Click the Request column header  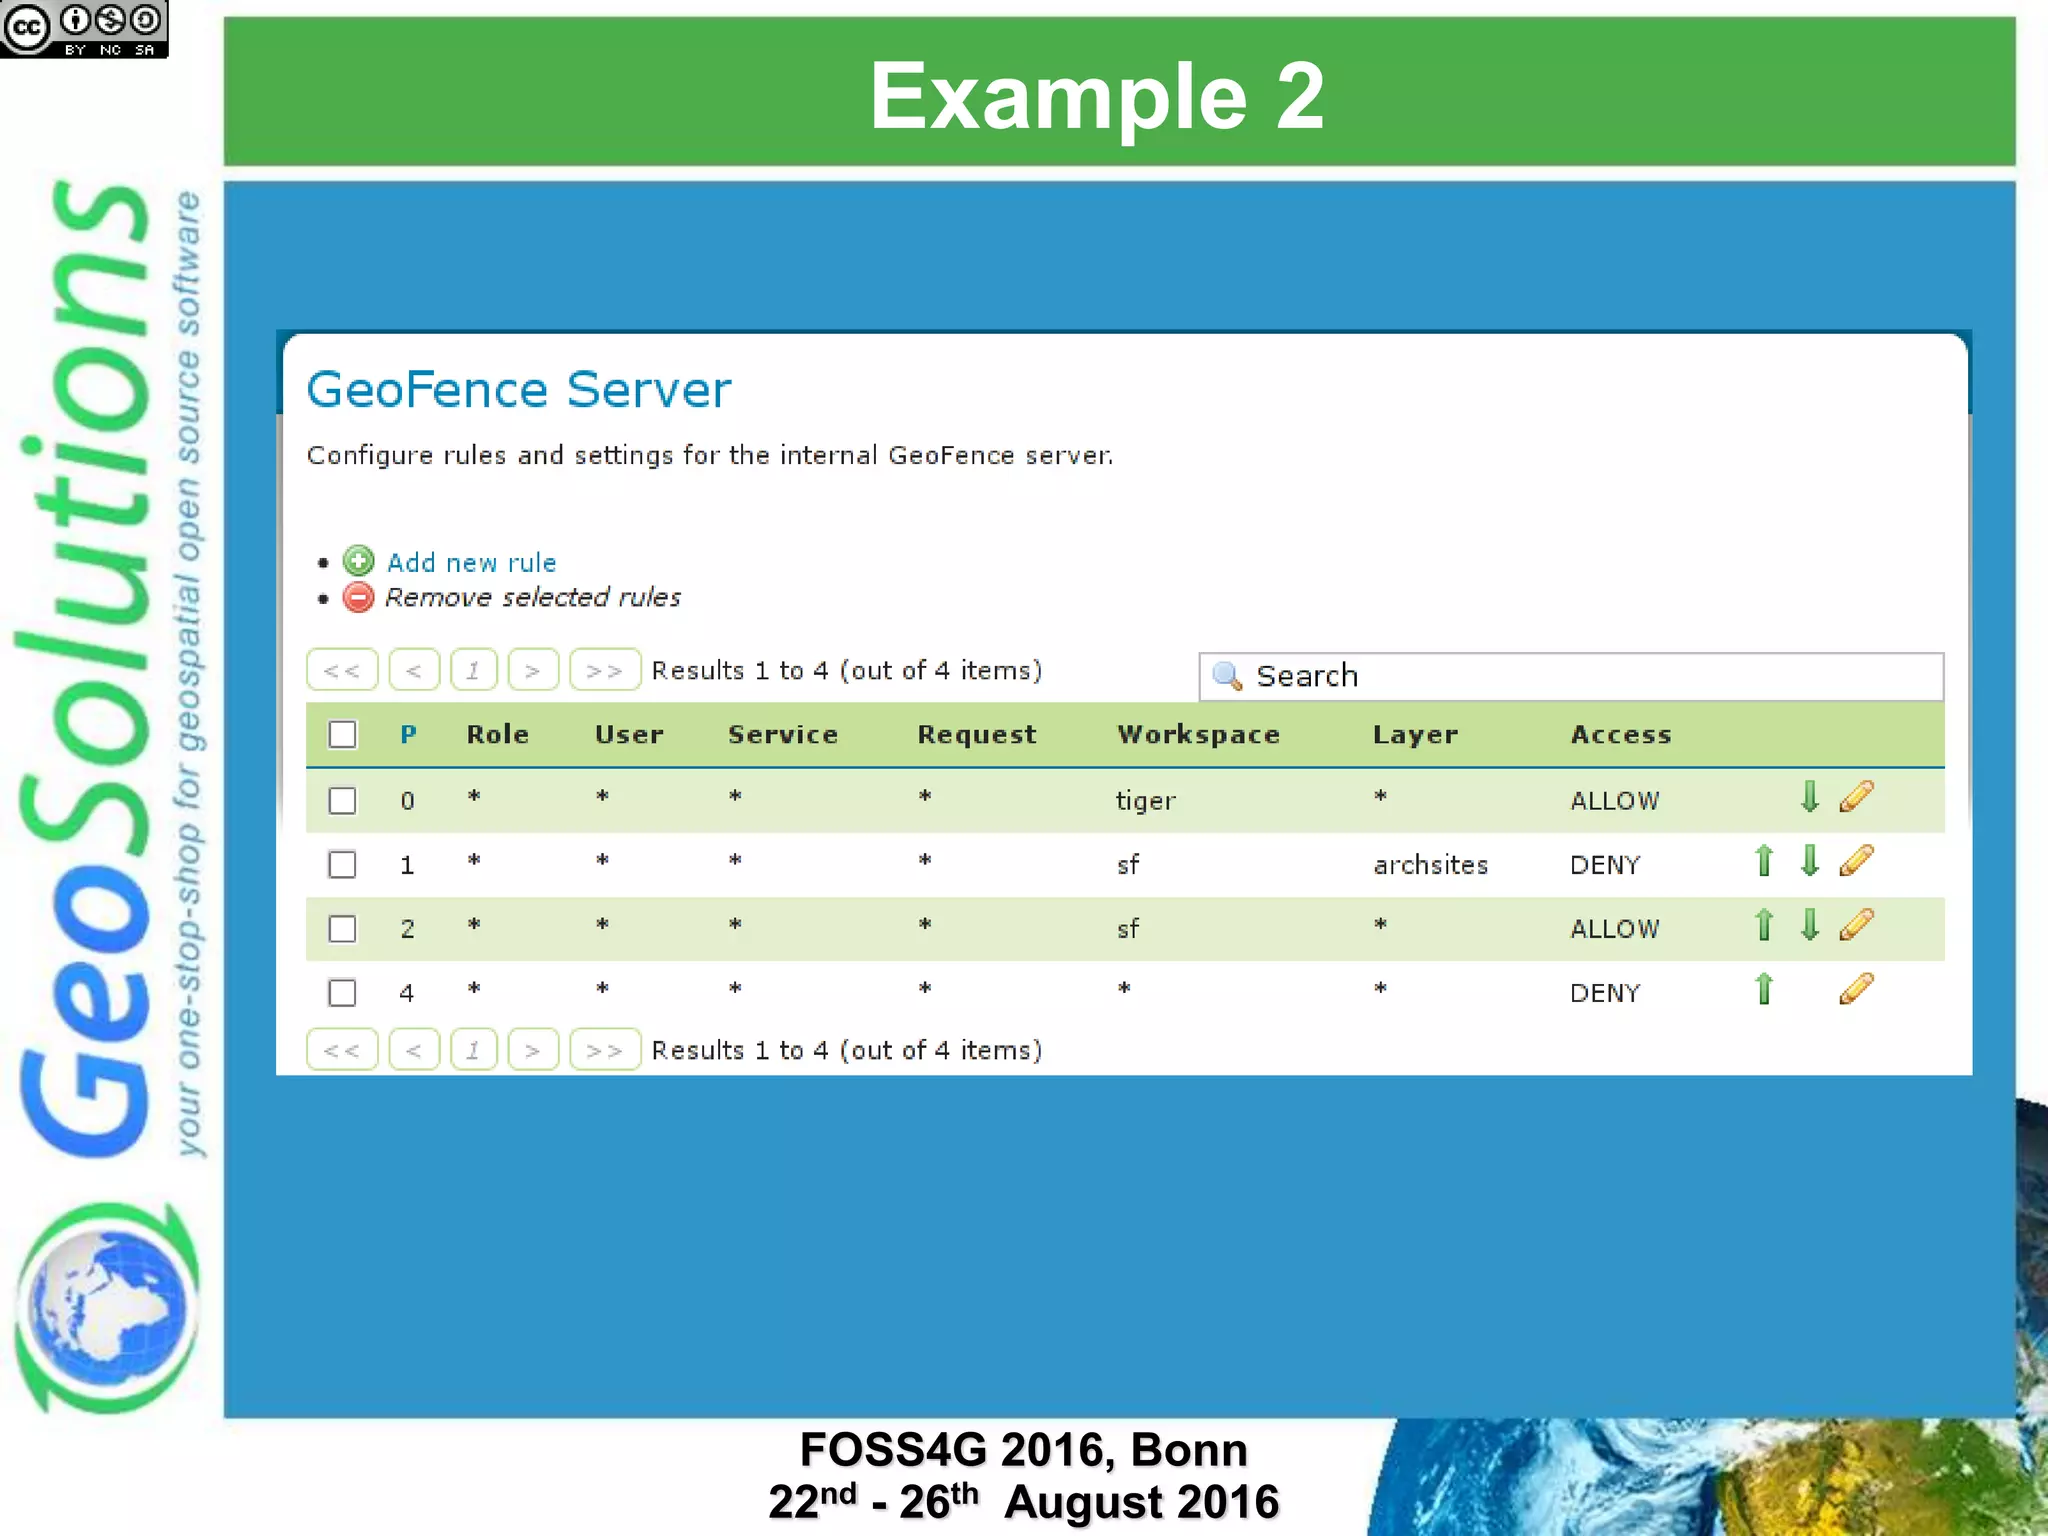coord(977,736)
